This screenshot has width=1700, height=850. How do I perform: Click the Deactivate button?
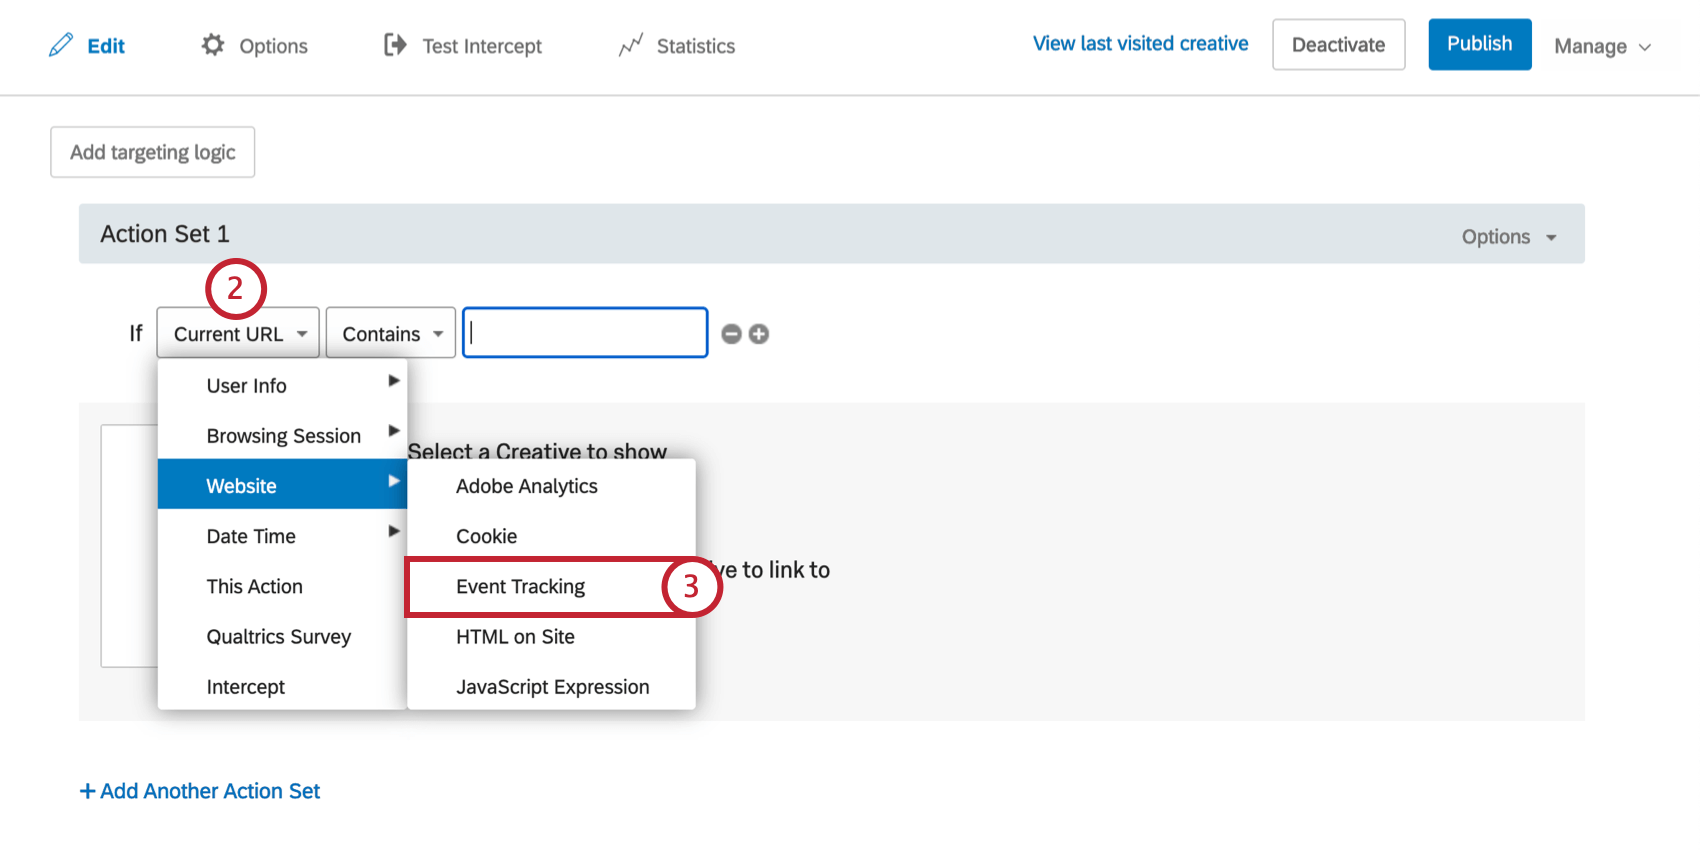1338,45
